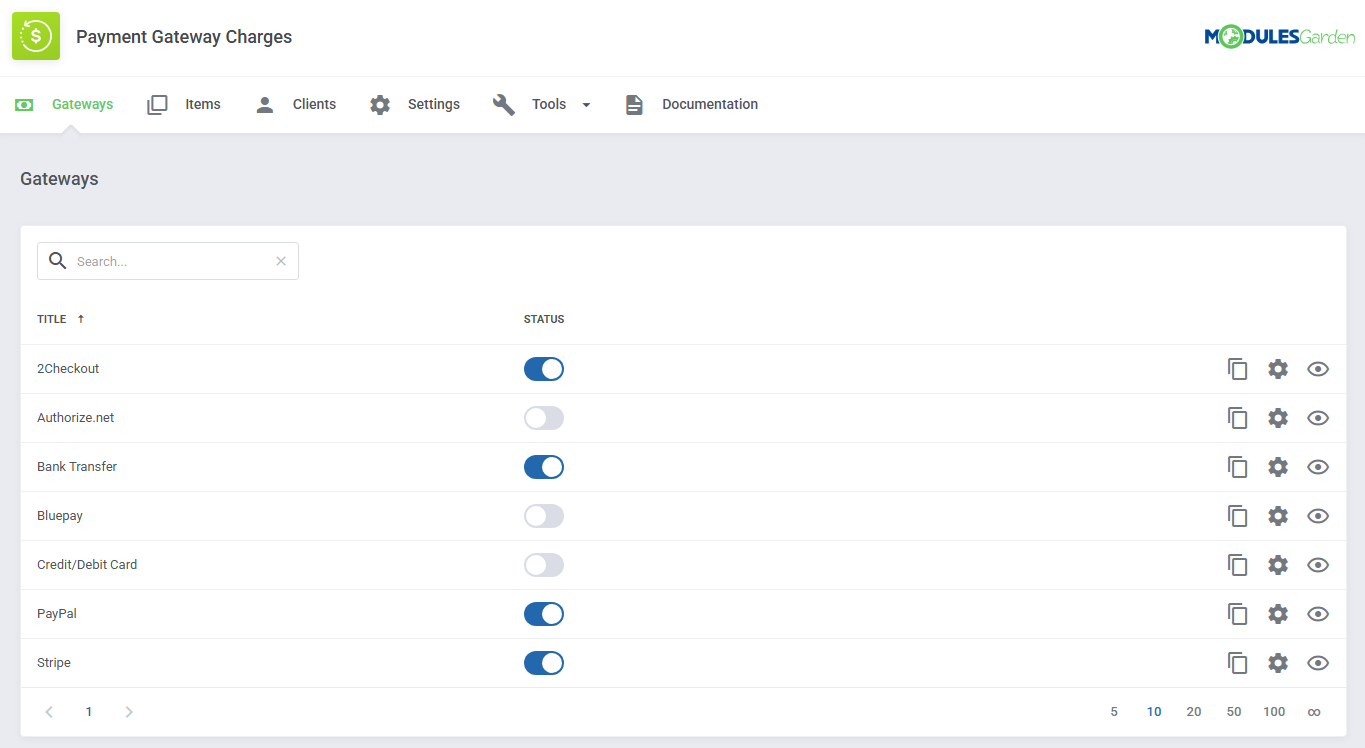Expand the Tools dropdown arrow
The height and width of the screenshot is (748, 1365).
(586, 104)
